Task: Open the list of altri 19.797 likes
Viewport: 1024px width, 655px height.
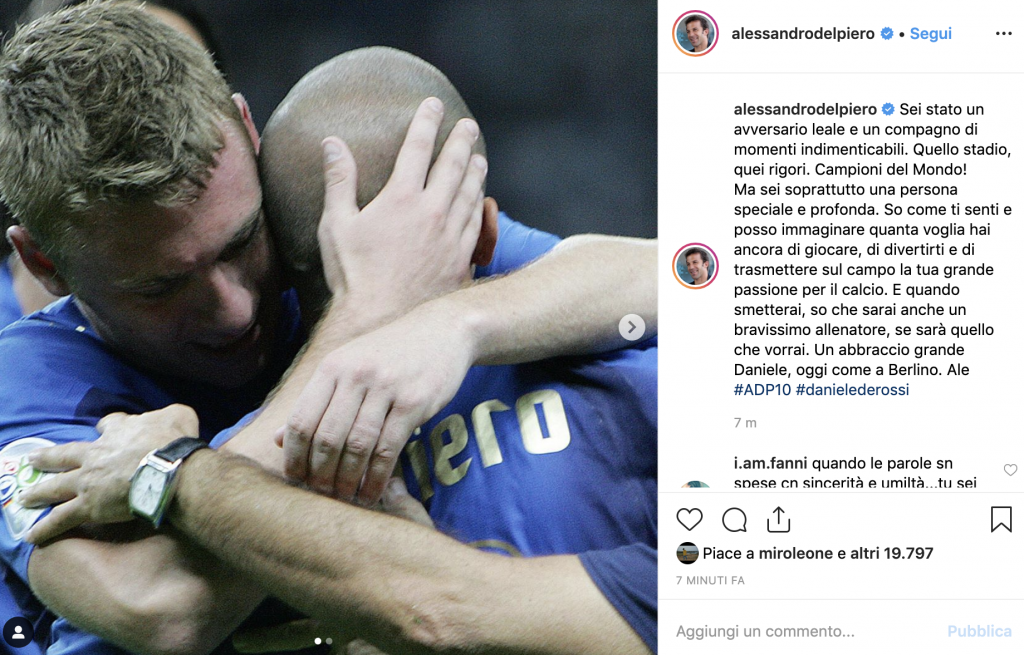Action: (x=891, y=553)
